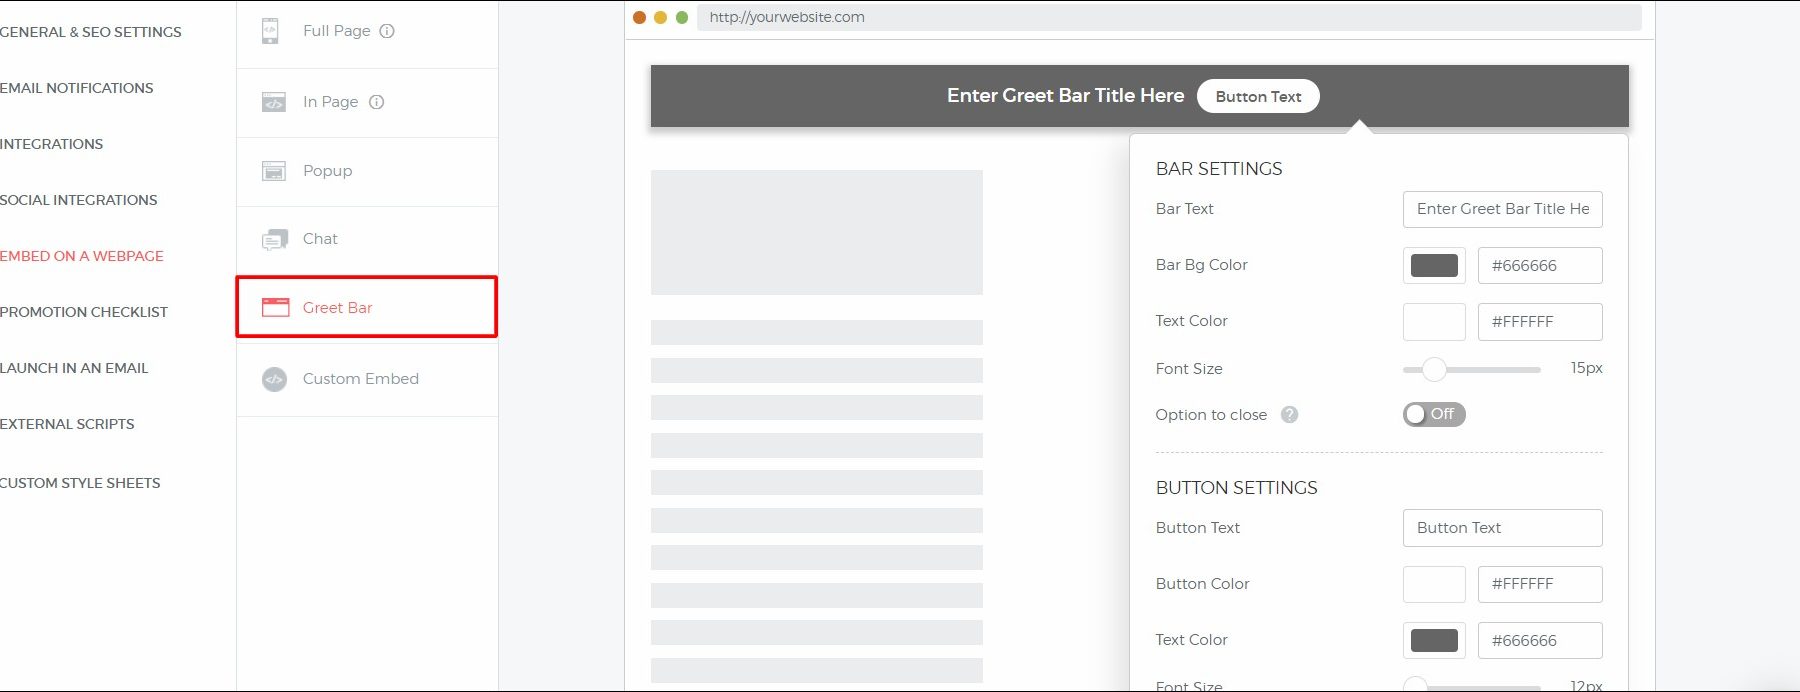The image size is (1800, 692).
Task: Click the Full Page embed icon
Action: (x=270, y=31)
